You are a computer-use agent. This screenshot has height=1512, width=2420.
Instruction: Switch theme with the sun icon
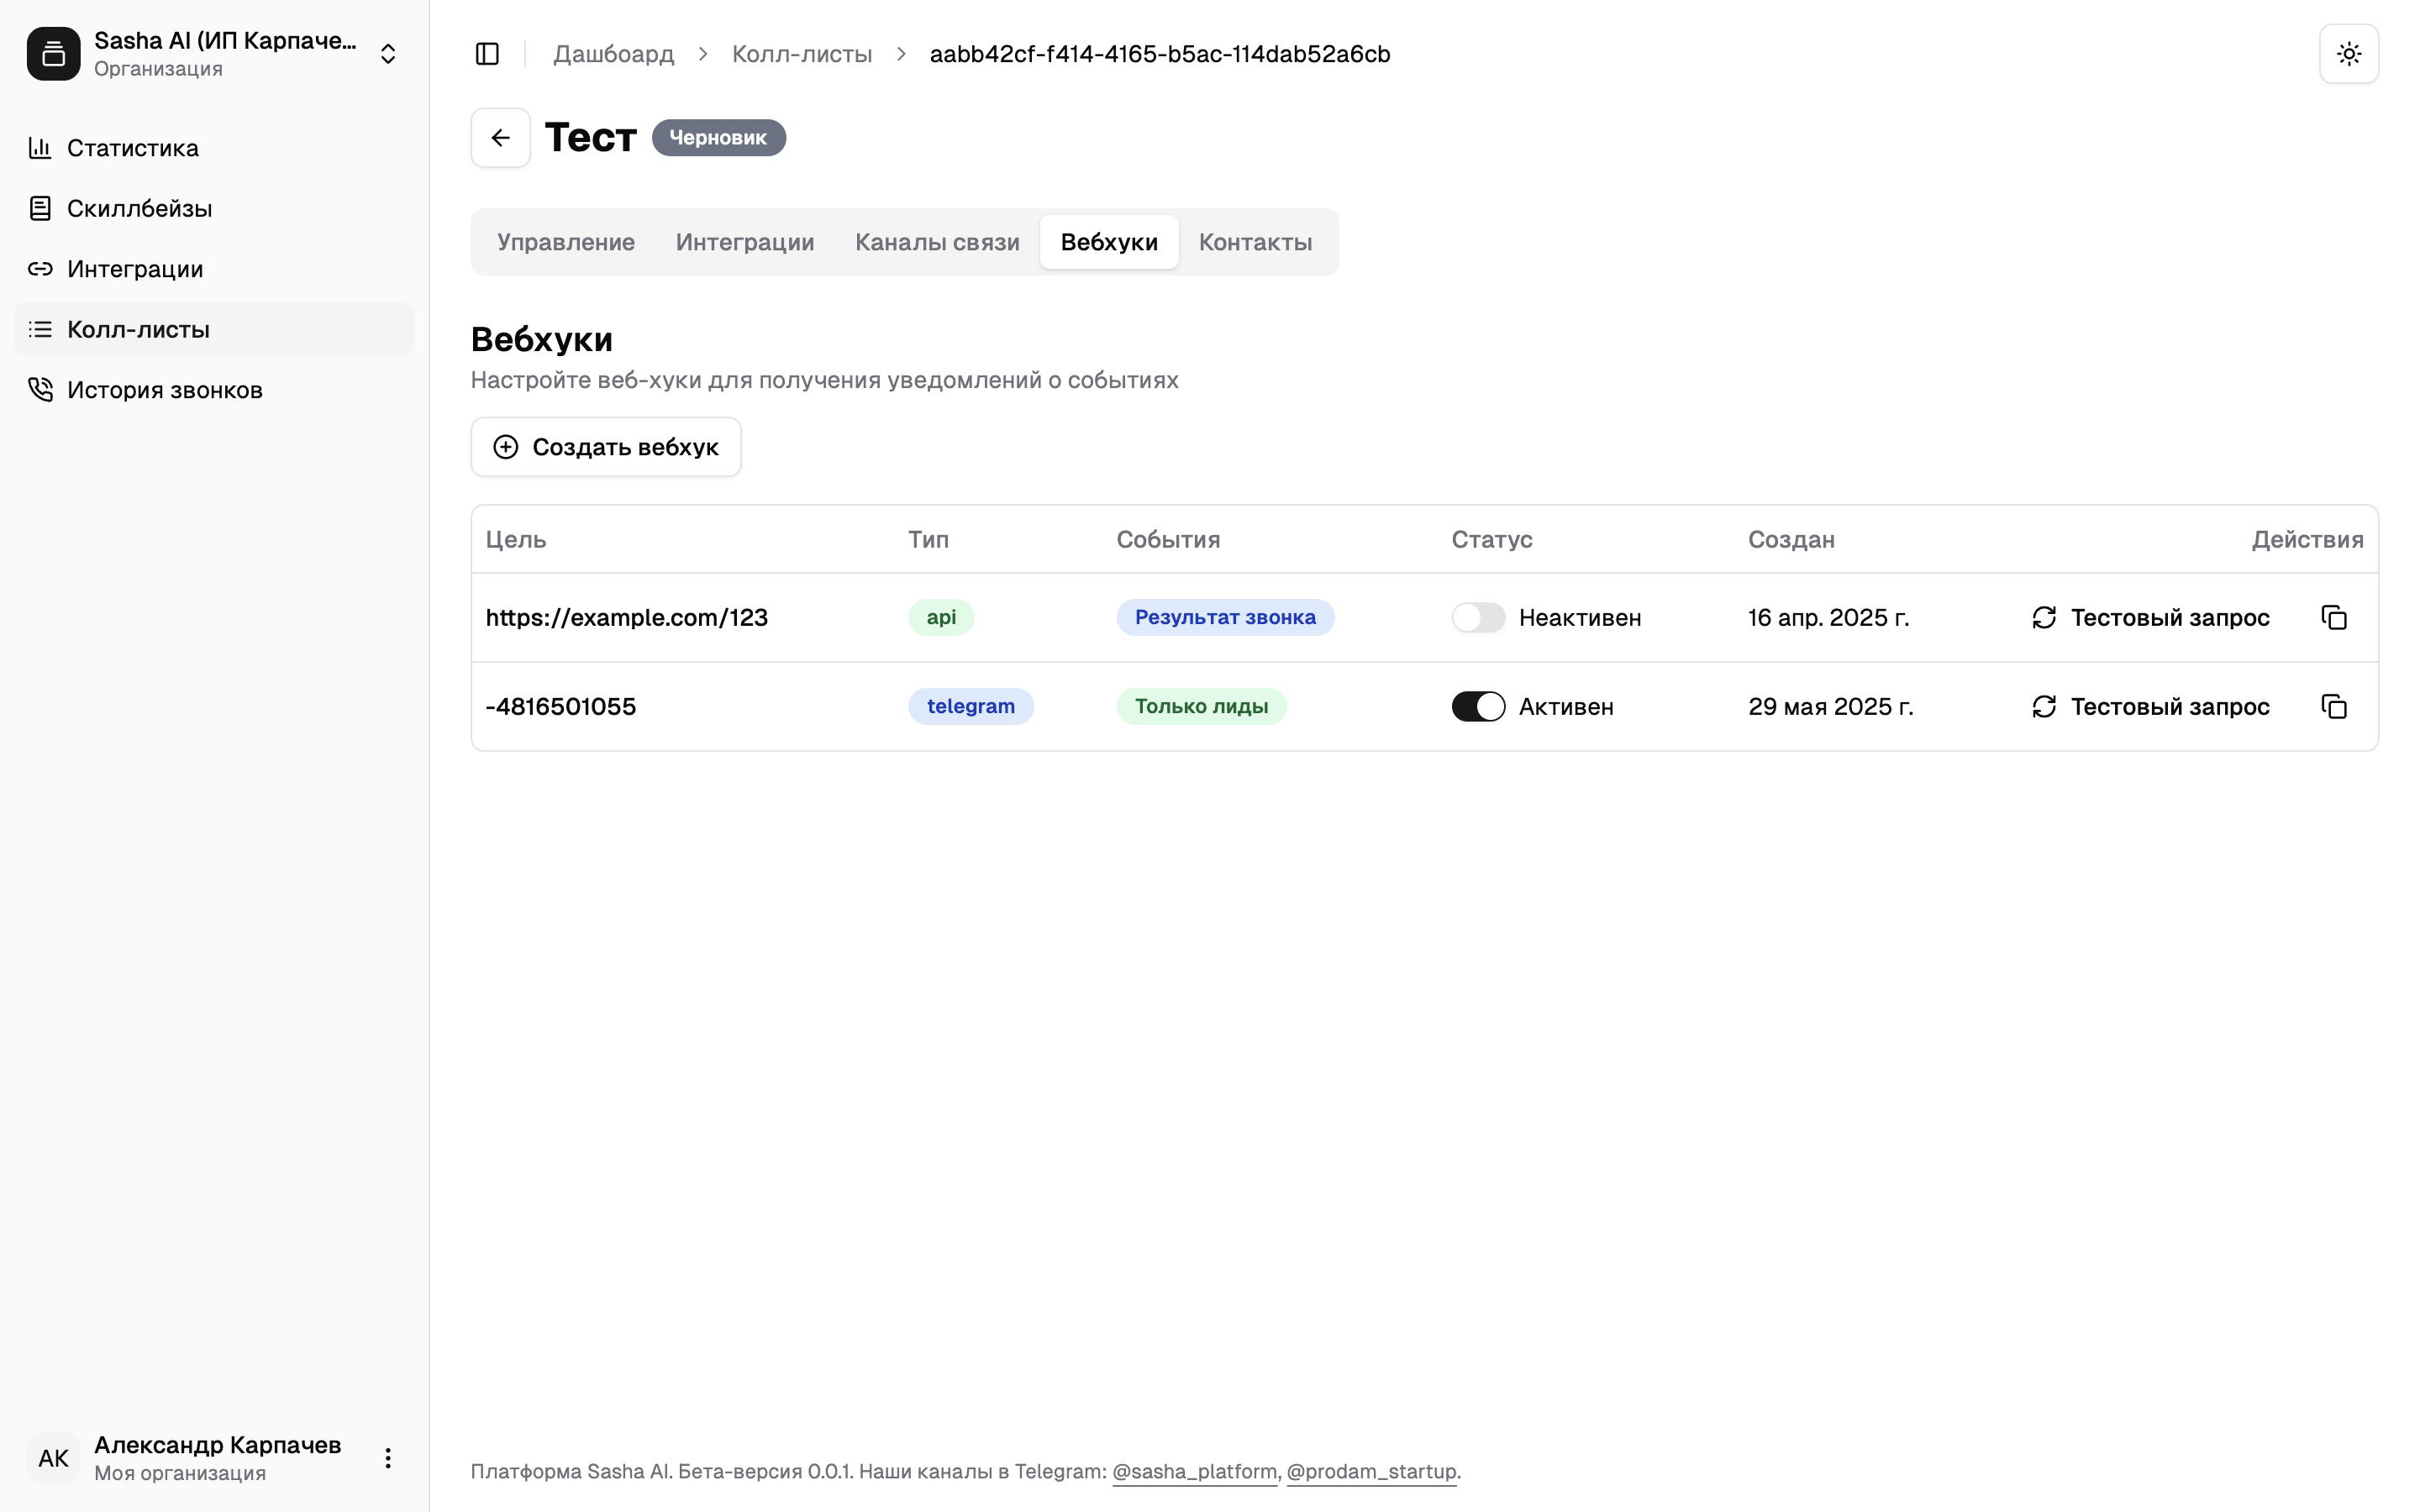pyautogui.click(x=2348, y=54)
